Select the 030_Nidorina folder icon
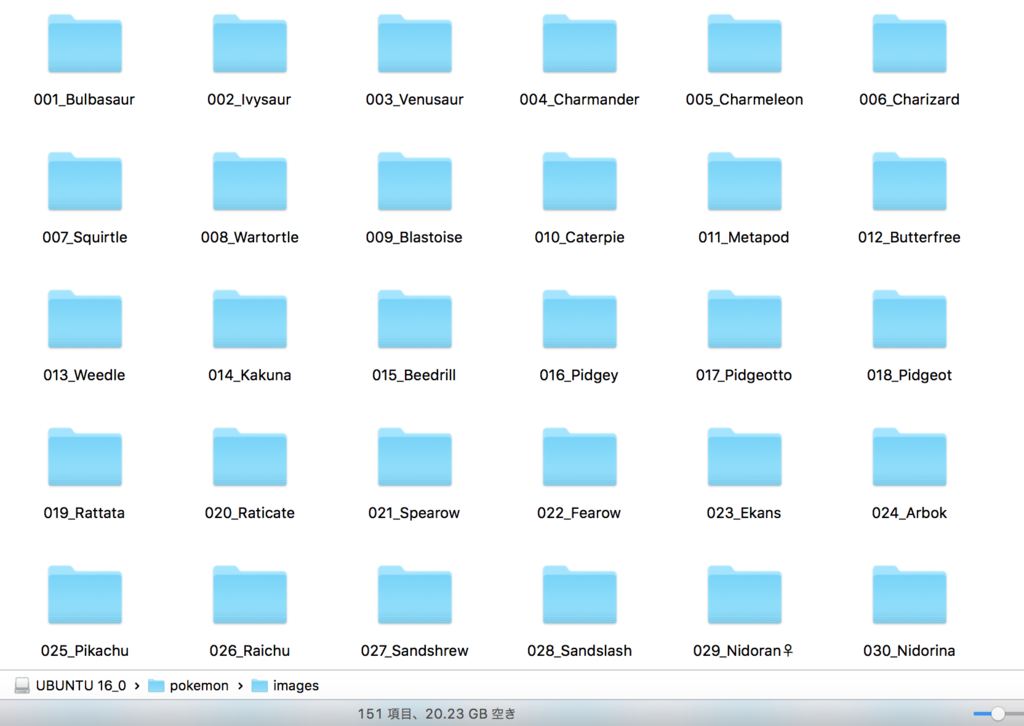1024x726 pixels. (909, 595)
